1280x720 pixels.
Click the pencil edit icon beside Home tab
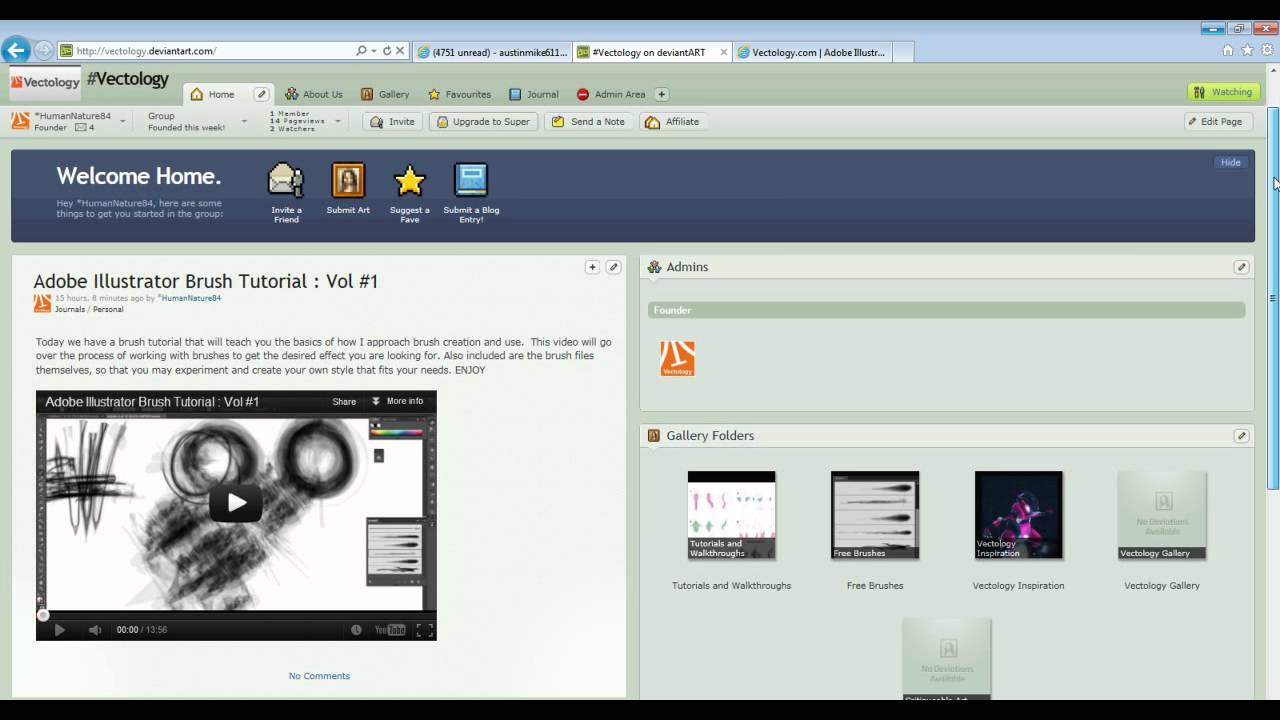[x=261, y=94]
